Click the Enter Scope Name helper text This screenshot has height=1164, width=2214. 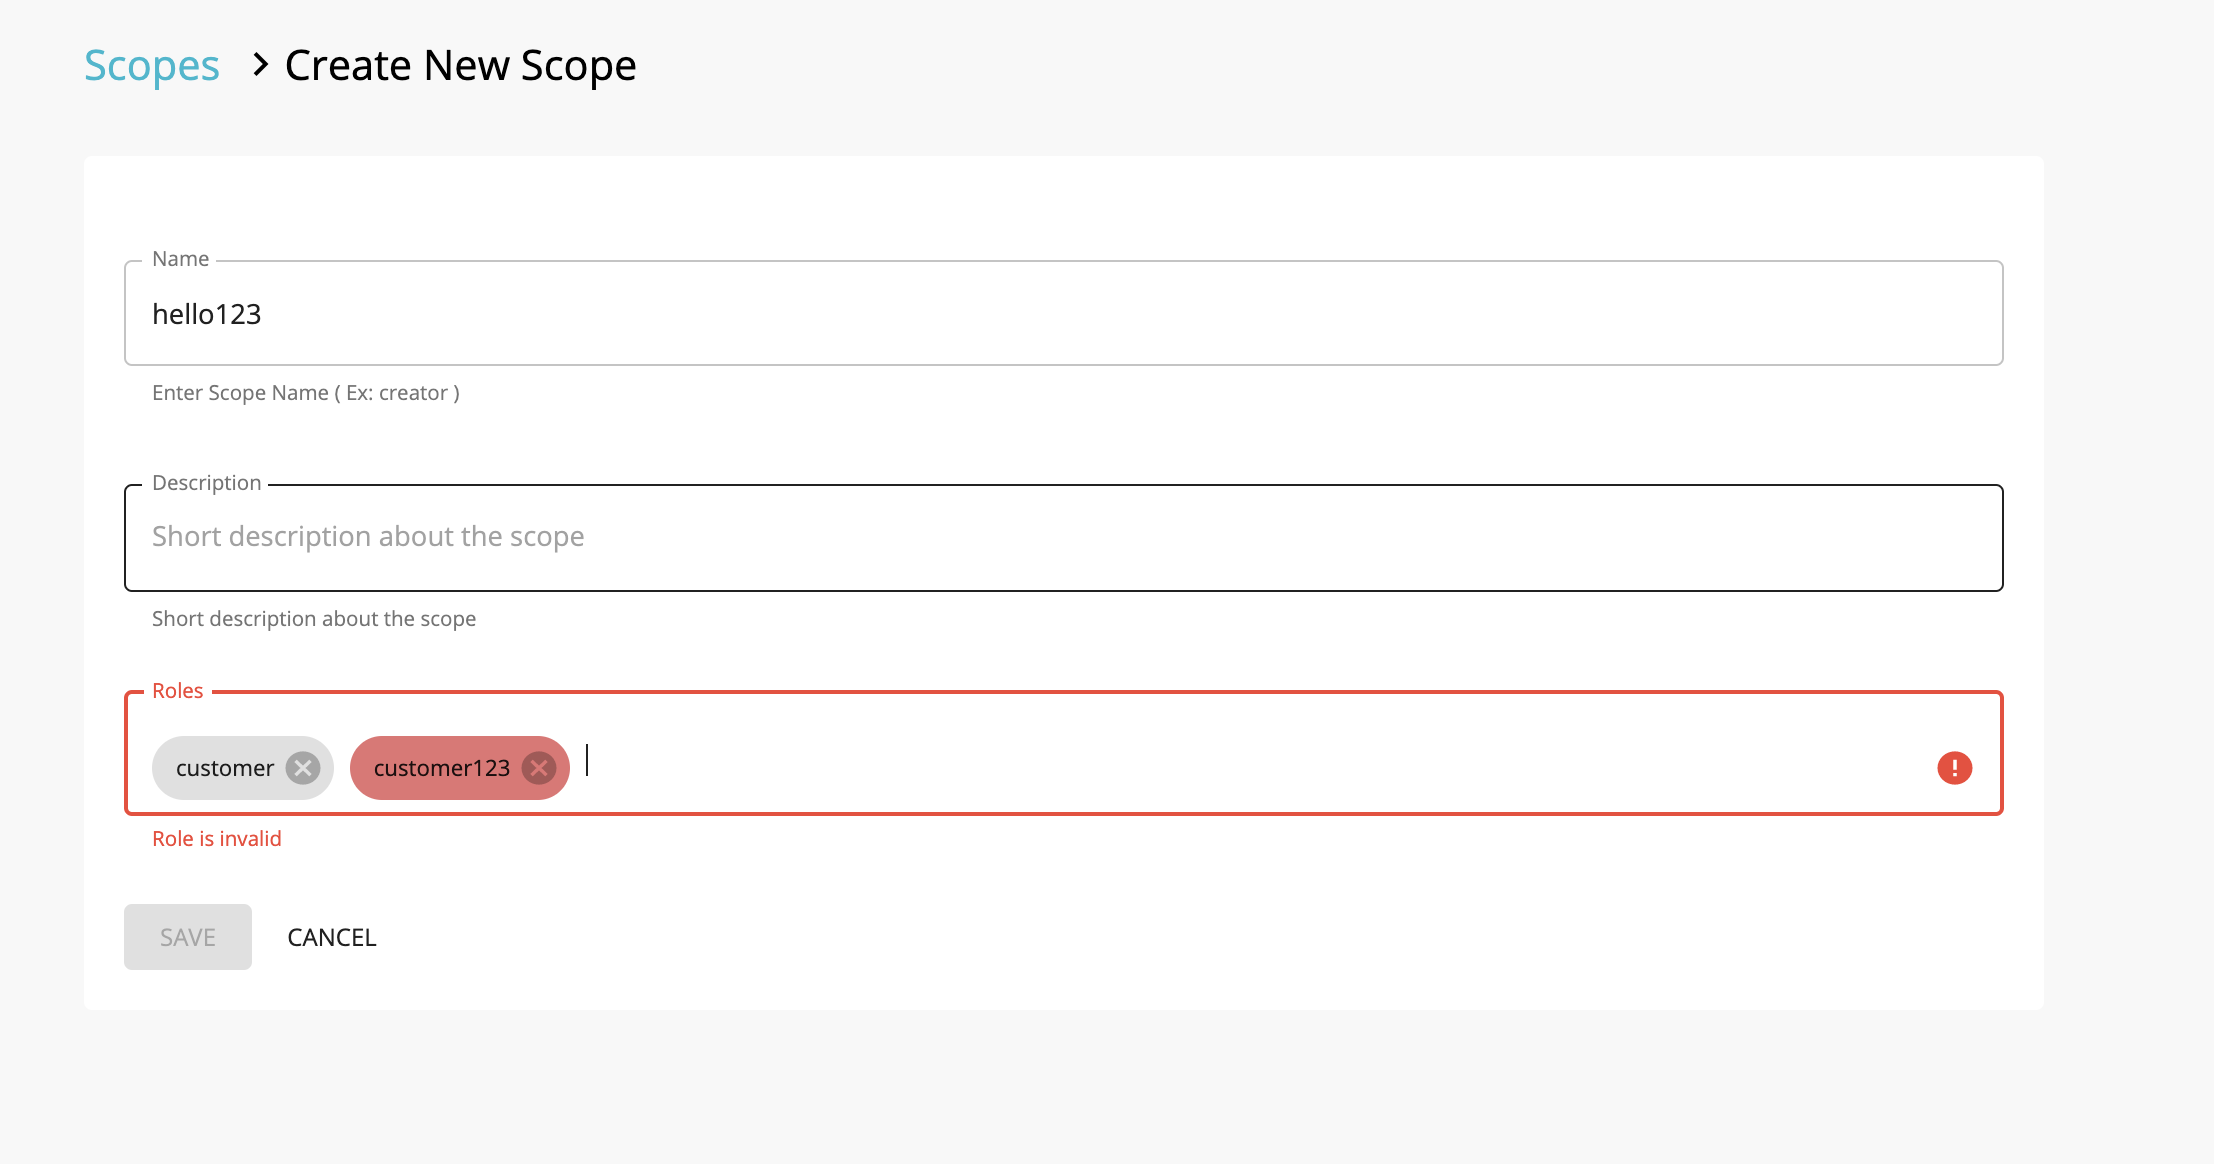click(305, 392)
